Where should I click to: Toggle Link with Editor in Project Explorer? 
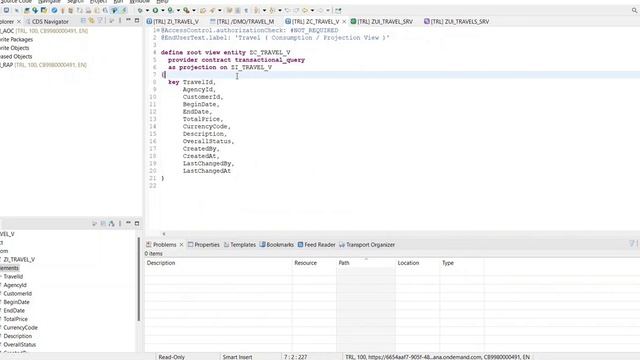(91, 21)
